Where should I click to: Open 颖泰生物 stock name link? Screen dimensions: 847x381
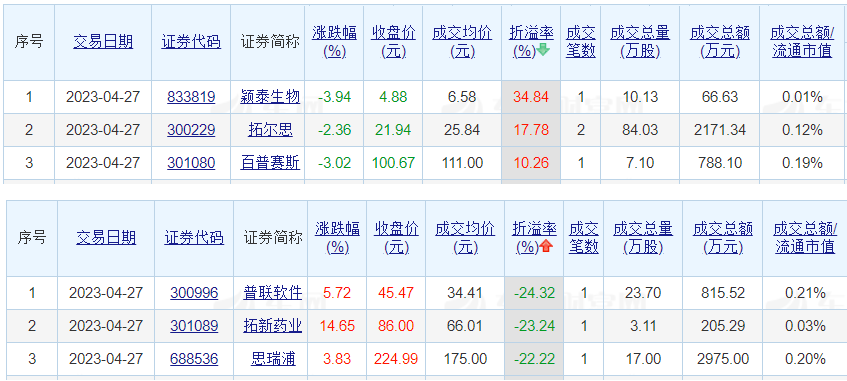pos(270,97)
